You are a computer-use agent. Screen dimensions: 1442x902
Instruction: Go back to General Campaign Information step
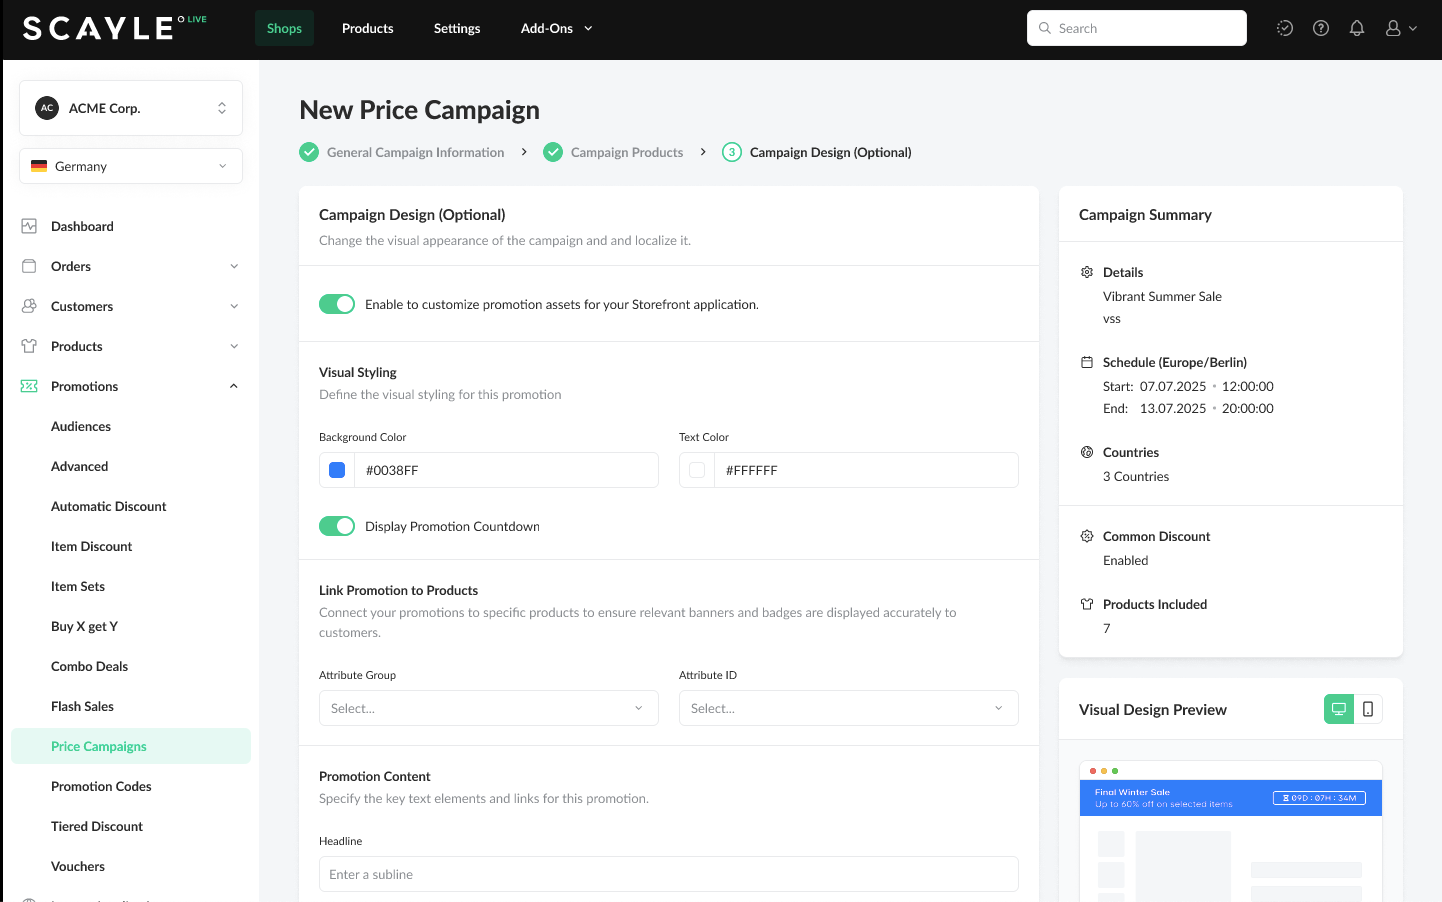(414, 152)
